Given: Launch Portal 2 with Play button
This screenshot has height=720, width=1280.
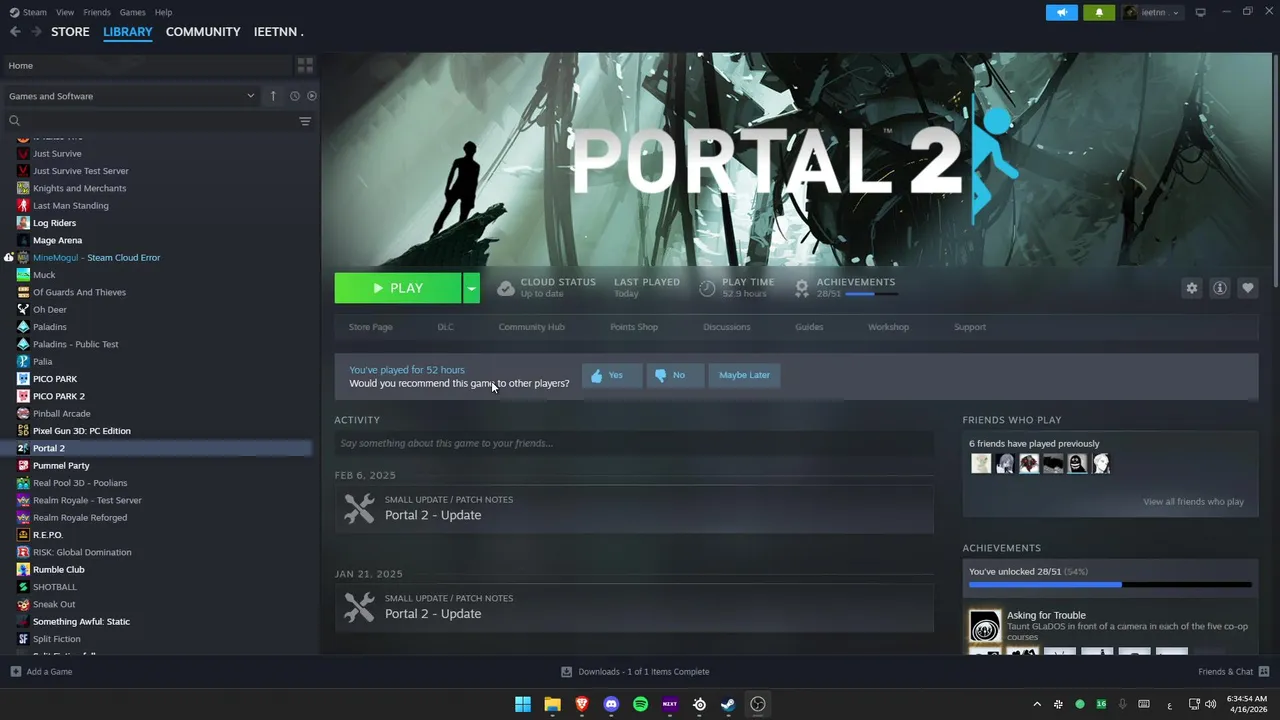Looking at the screenshot, I should [398, 288].
